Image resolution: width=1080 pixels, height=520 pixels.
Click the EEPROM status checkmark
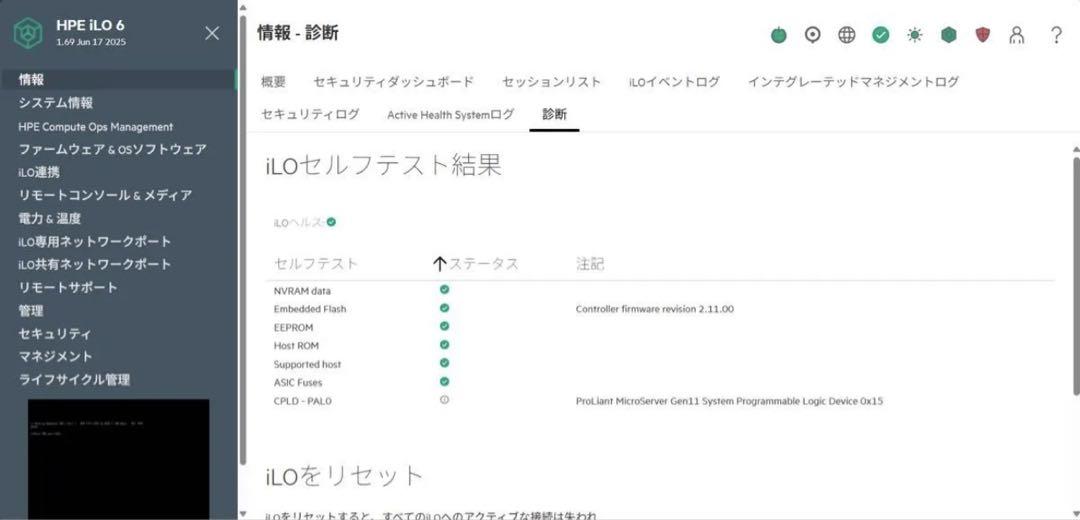pos(444,326)
